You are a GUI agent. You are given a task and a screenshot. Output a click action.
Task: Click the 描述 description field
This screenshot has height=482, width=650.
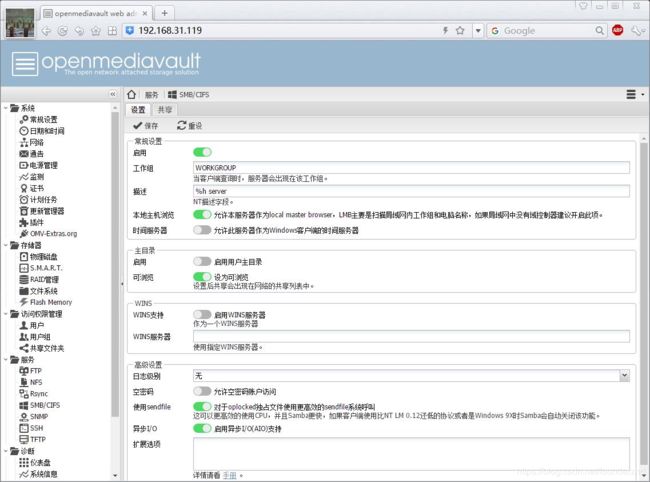click(411, 191)
